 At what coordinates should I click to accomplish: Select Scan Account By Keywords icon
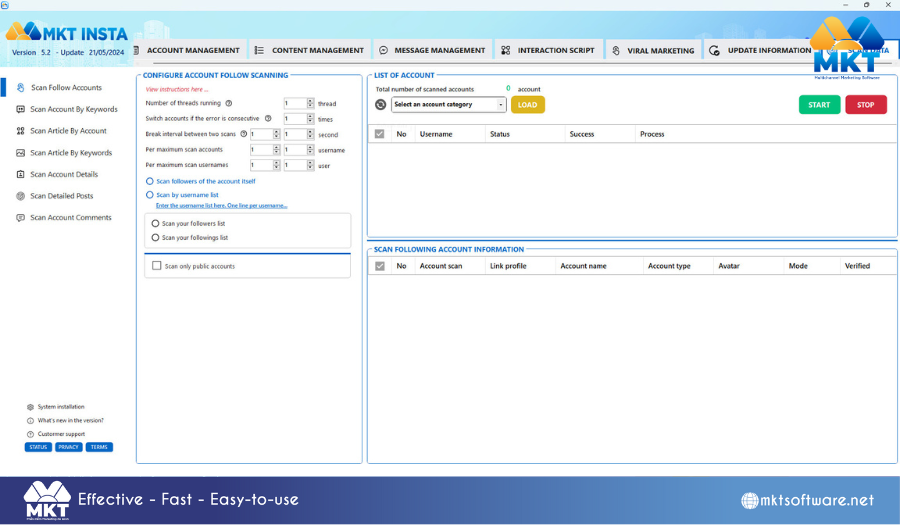(x=21, y=109)
